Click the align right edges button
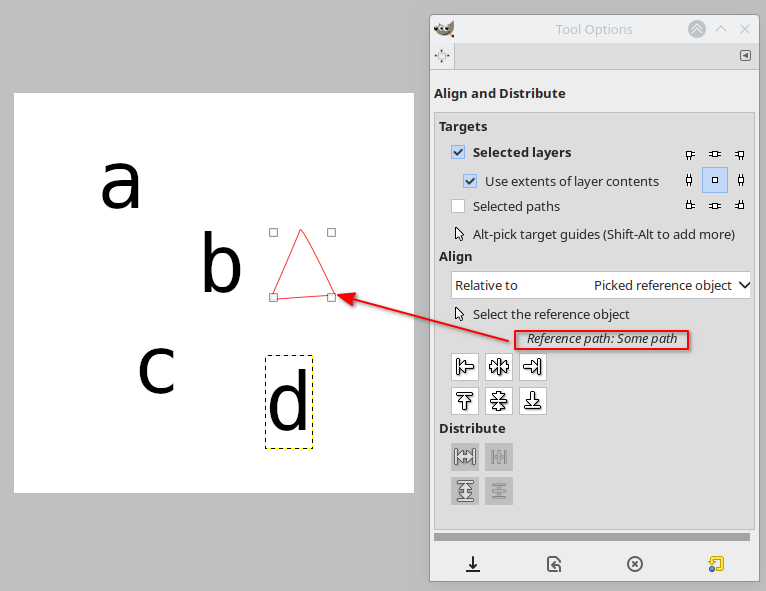Image resolution: width=766 pixels, height=591 pixels. coord(532,367)
